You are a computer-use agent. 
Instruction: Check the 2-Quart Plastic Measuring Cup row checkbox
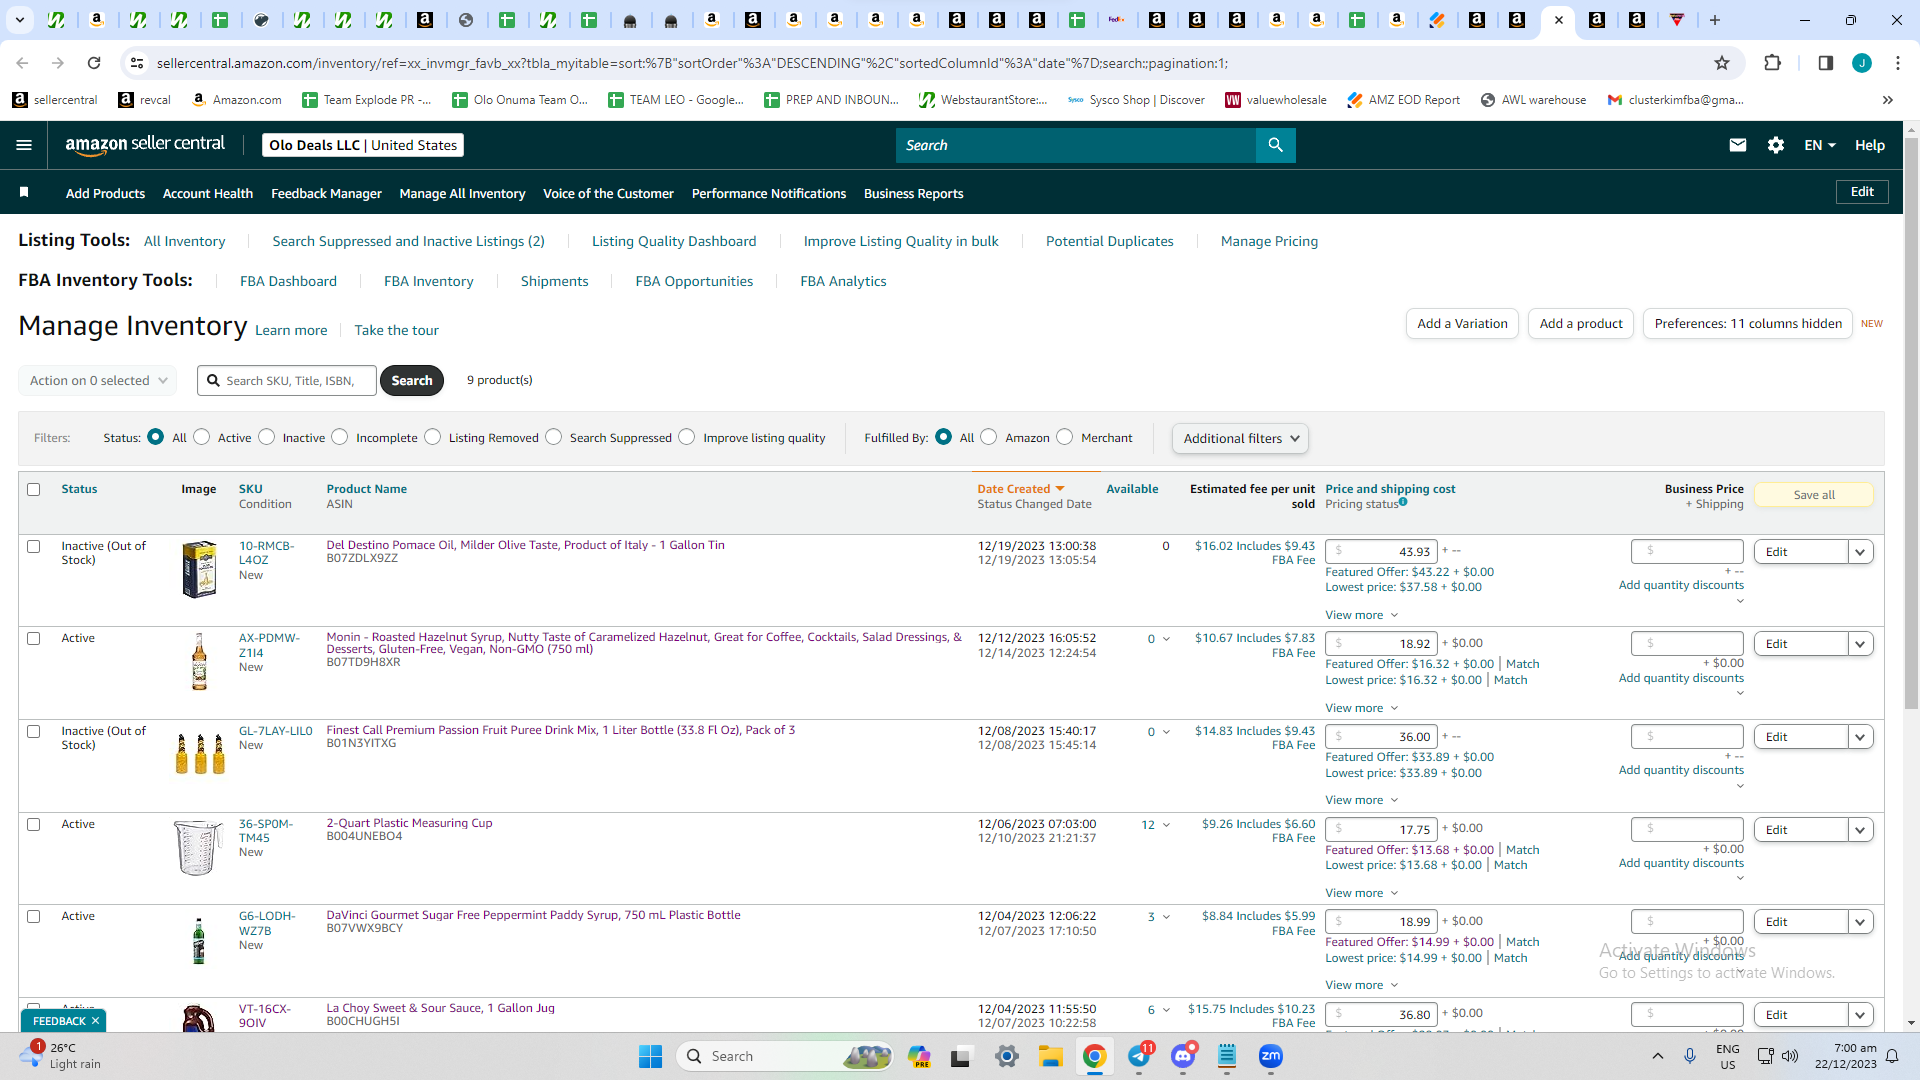click(34, 824)
